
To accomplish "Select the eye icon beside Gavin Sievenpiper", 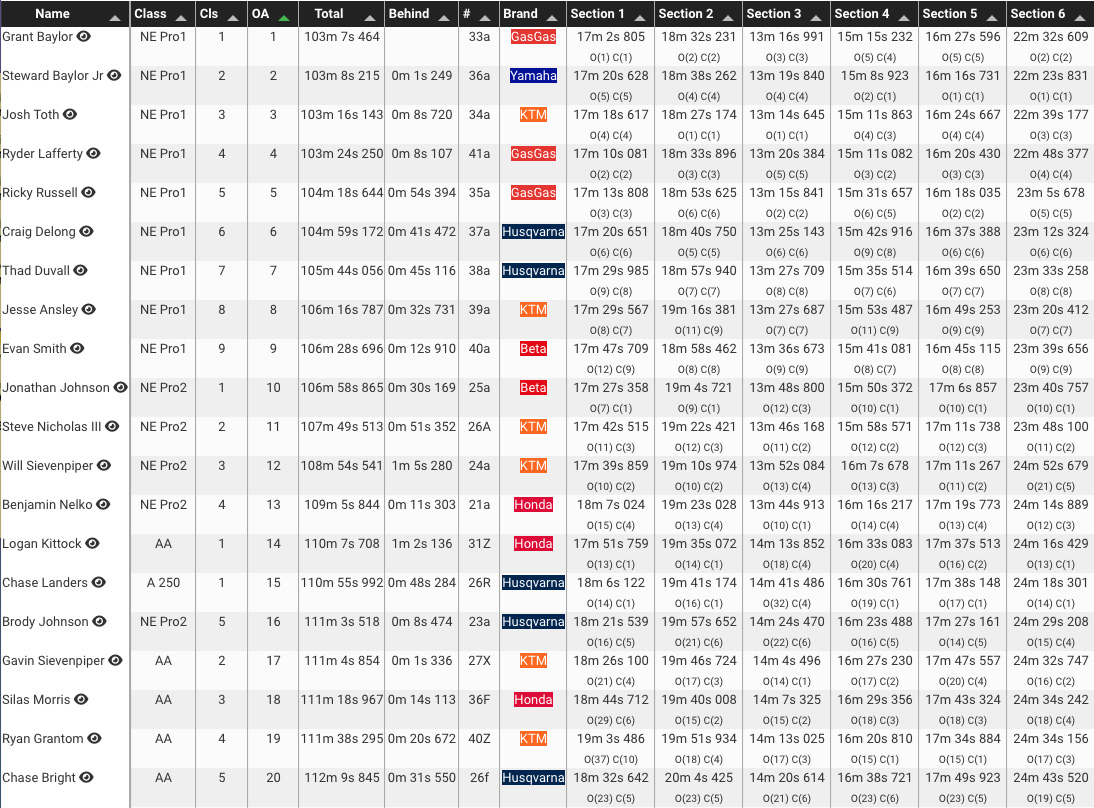I will [115, 661].
